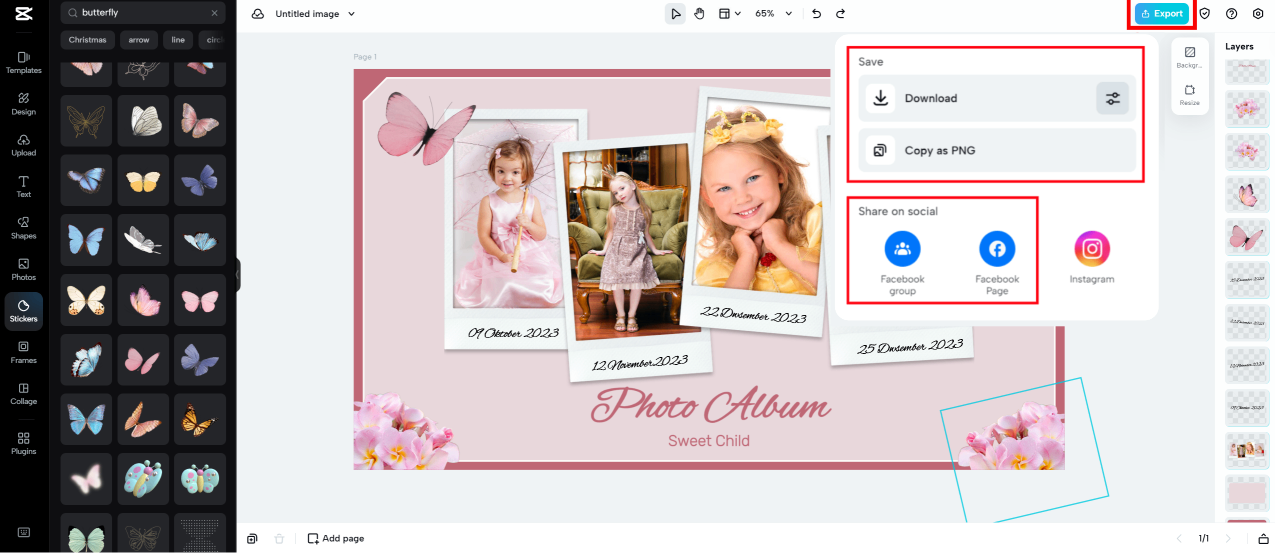Image resolution: width=1275 pixels, height=556 pixels.
Task: Select the photo collage layer thumbnail
Action: [x=1247, y=451]
